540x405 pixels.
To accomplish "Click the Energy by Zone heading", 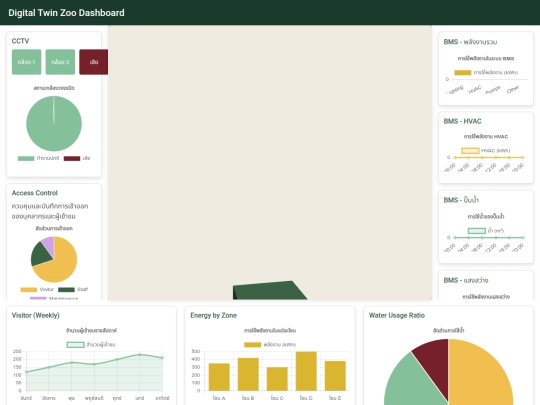I will [214, 315].
